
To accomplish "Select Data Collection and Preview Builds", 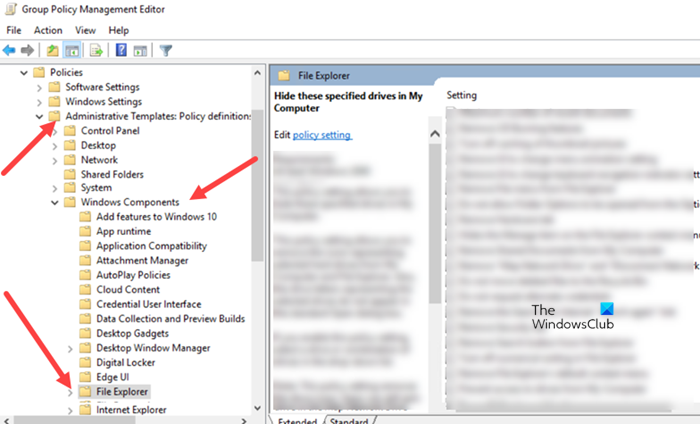I will point(171,319).
